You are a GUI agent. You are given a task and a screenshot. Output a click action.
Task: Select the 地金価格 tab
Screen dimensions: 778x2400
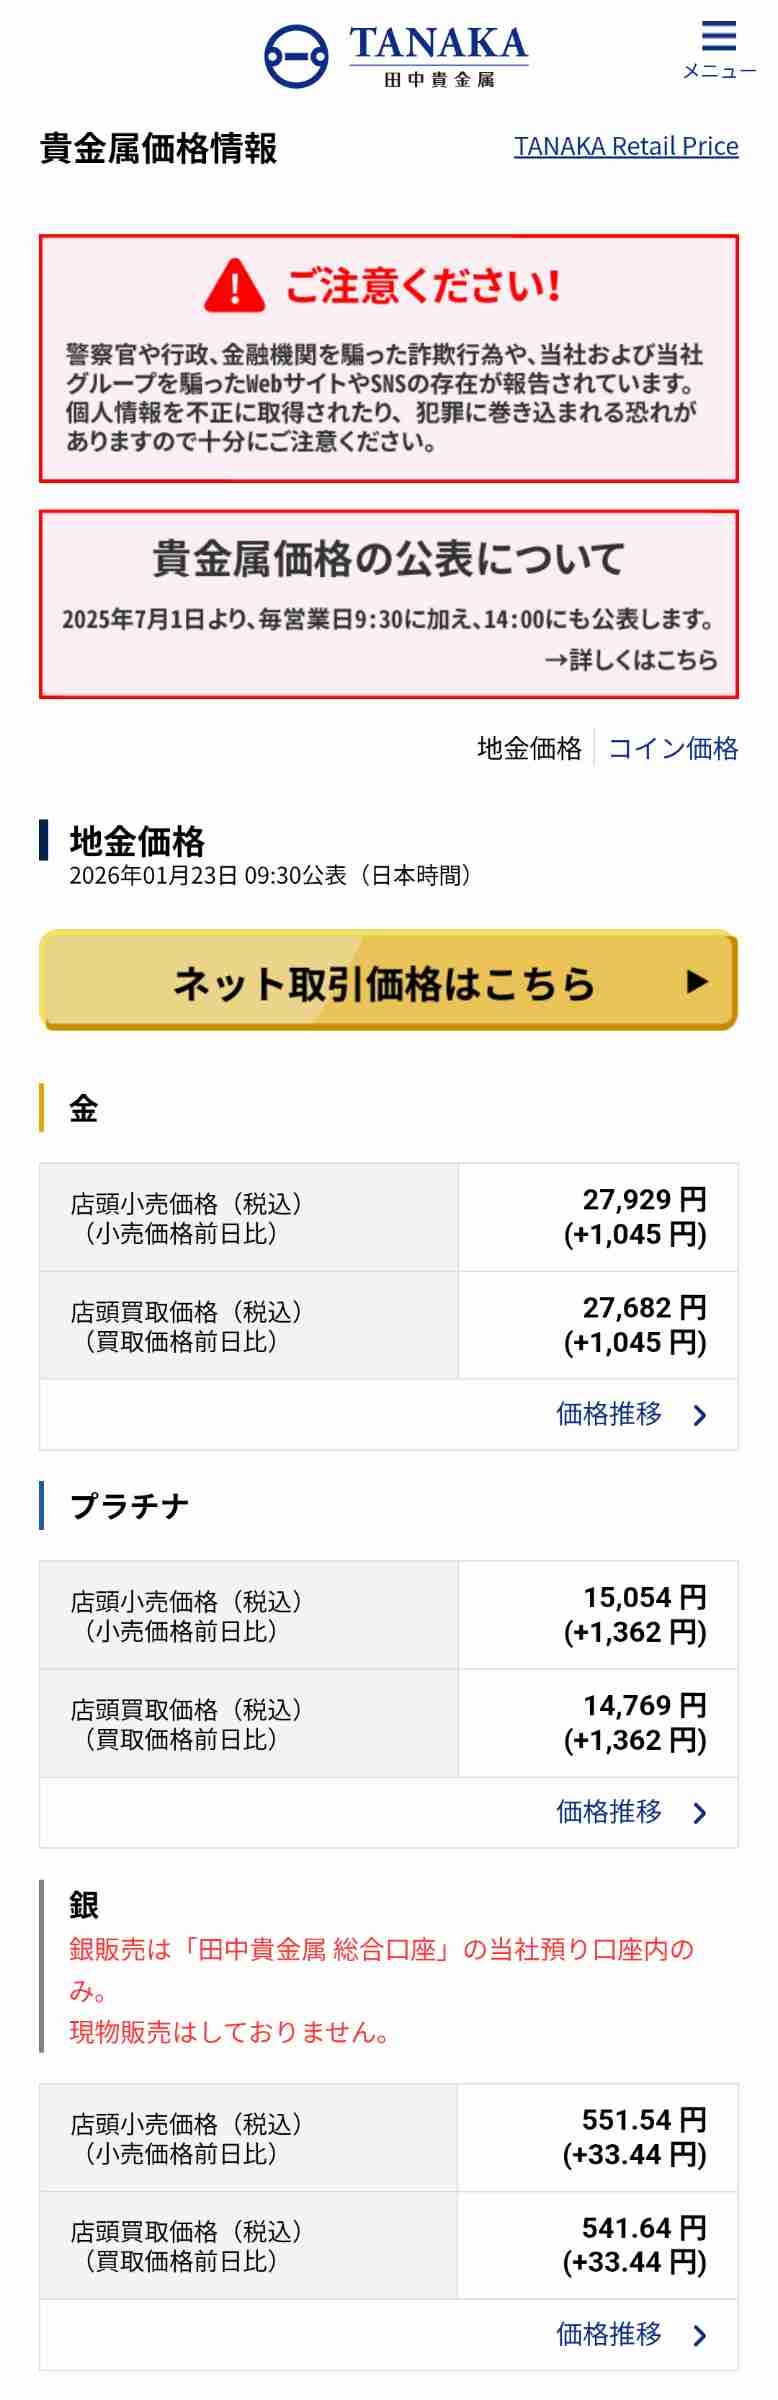pyautogui.click(x=529, y=748)
